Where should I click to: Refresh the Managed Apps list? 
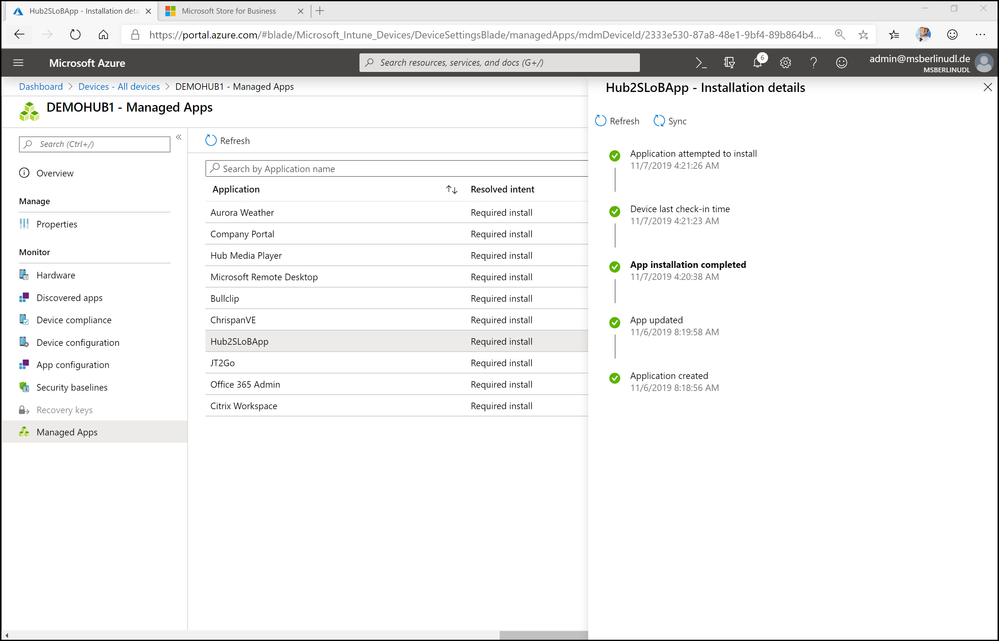(227, 141)
